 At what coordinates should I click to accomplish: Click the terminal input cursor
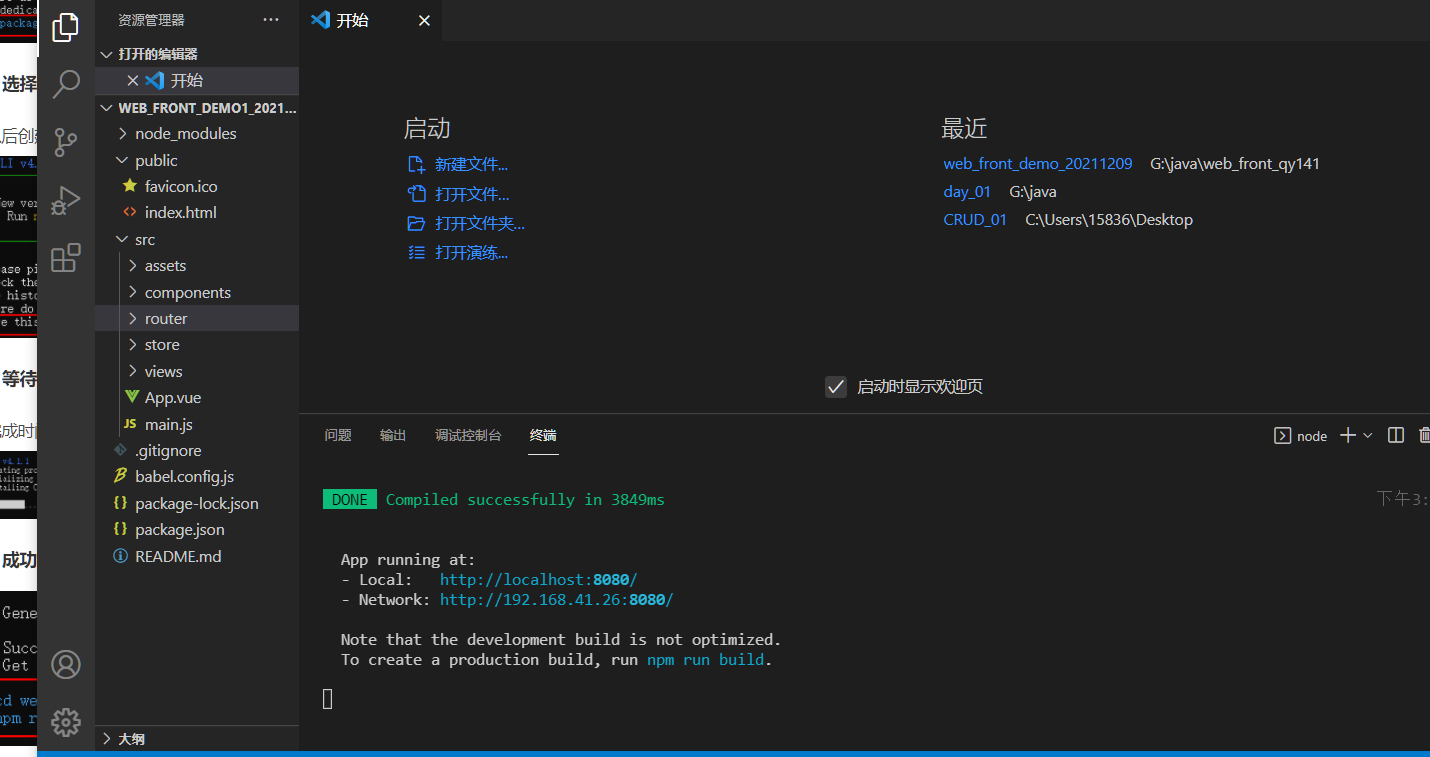[328, 699]
